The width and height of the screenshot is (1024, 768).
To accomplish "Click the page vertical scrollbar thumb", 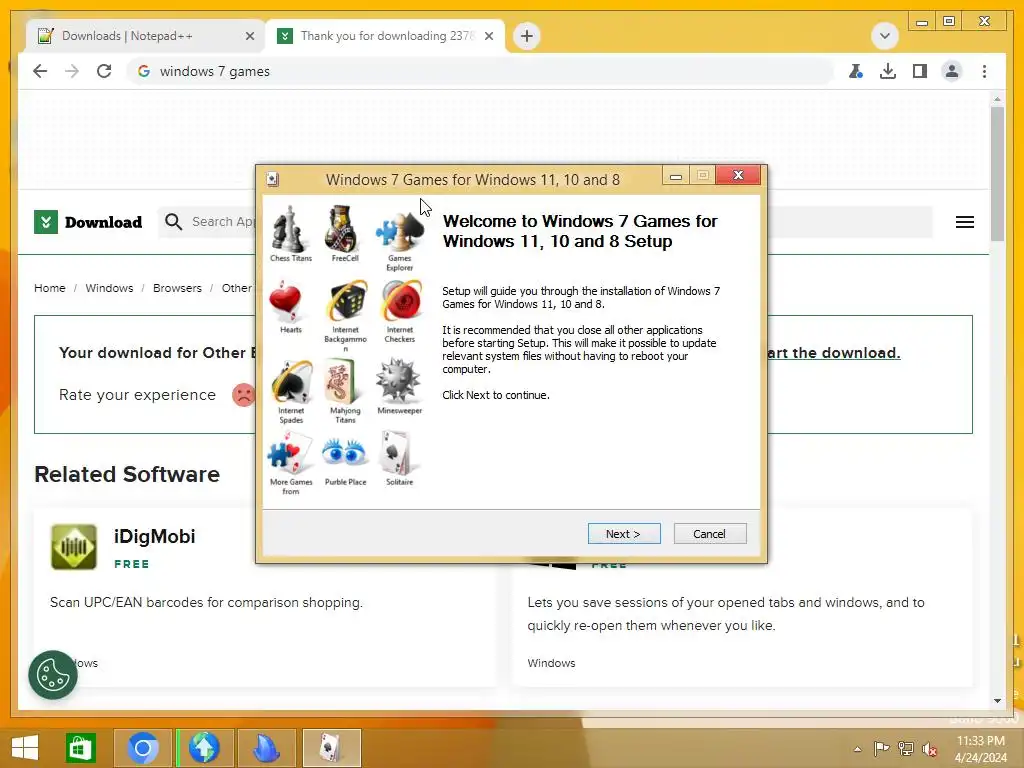I will click(997, 173).
